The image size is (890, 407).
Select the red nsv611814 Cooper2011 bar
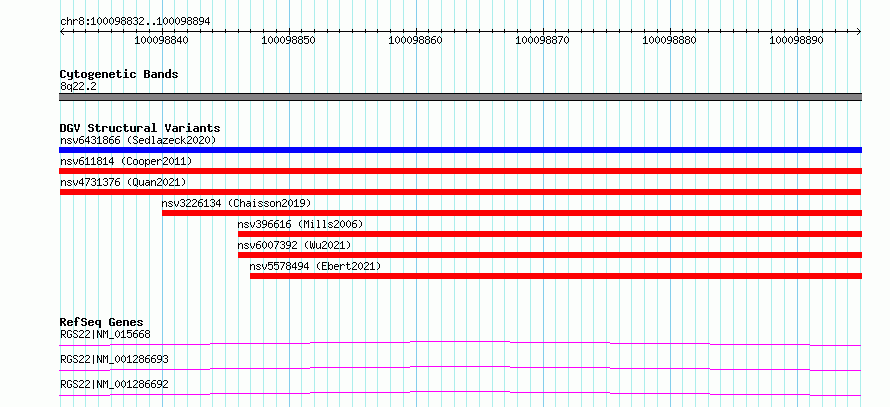pos(460,171)
